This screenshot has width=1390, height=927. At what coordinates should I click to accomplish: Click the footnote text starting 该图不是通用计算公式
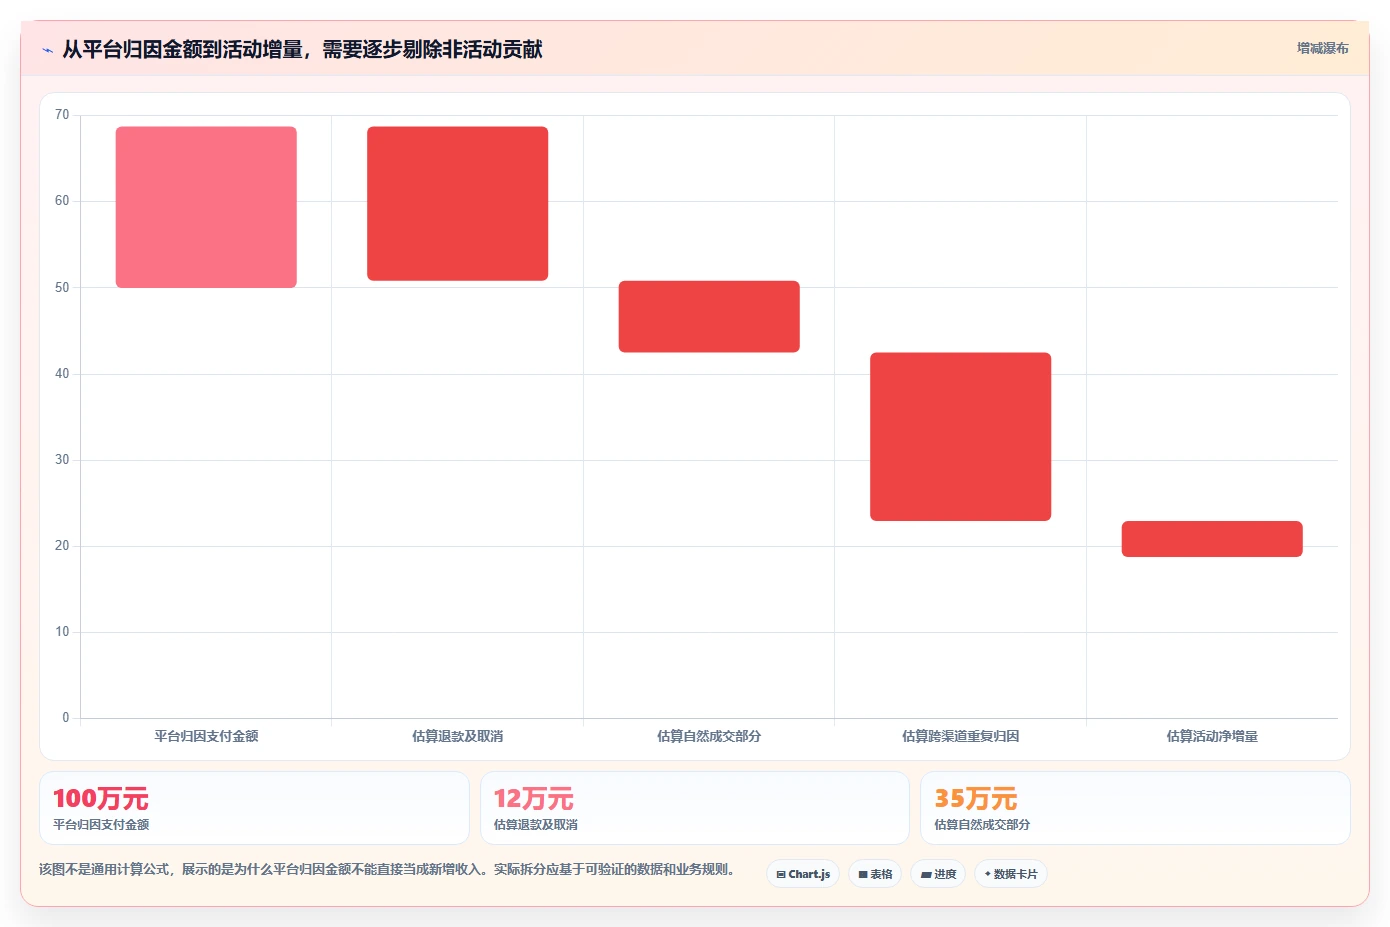(x=387, y=869)
